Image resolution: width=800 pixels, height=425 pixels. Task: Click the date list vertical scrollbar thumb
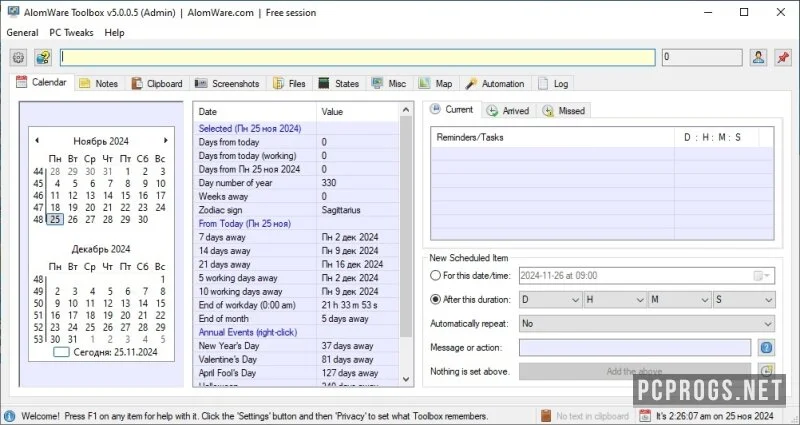click(x=406, y=227)
